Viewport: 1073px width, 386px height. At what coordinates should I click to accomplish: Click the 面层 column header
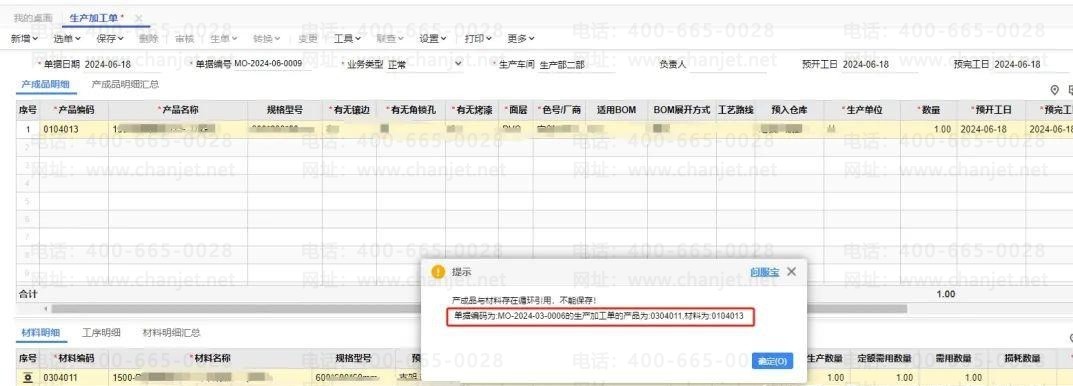[516, 110]
